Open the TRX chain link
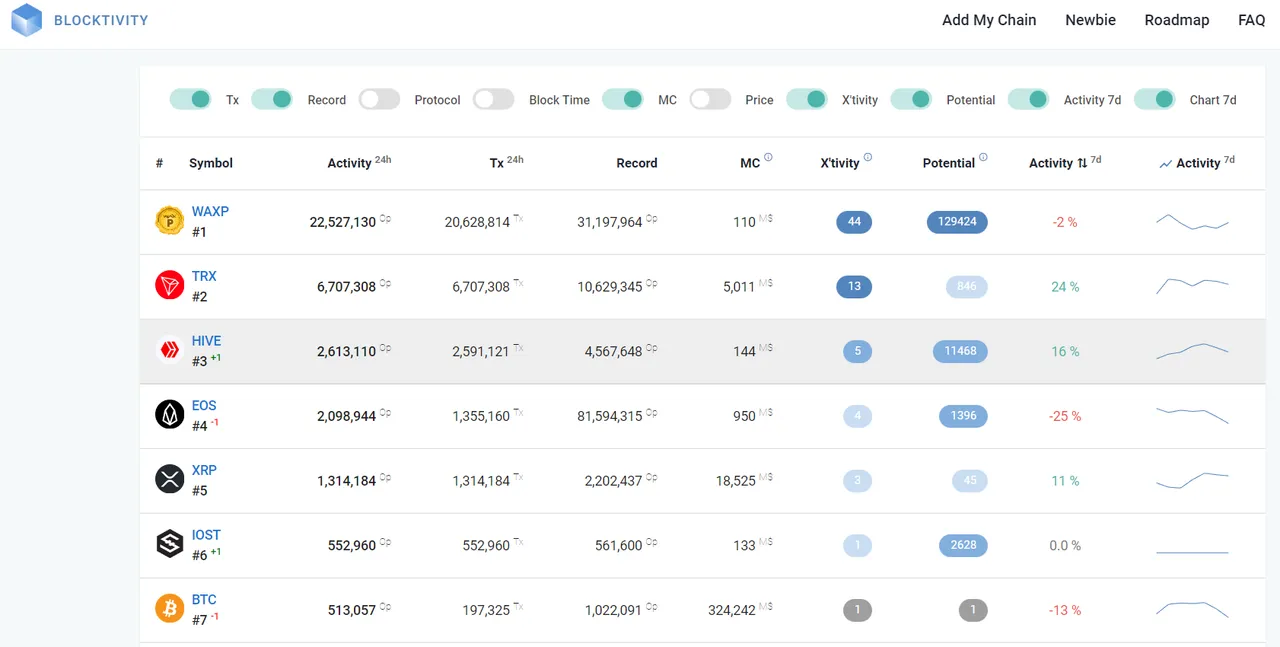The image size is (1280, 647). click(x=204, y=276)
